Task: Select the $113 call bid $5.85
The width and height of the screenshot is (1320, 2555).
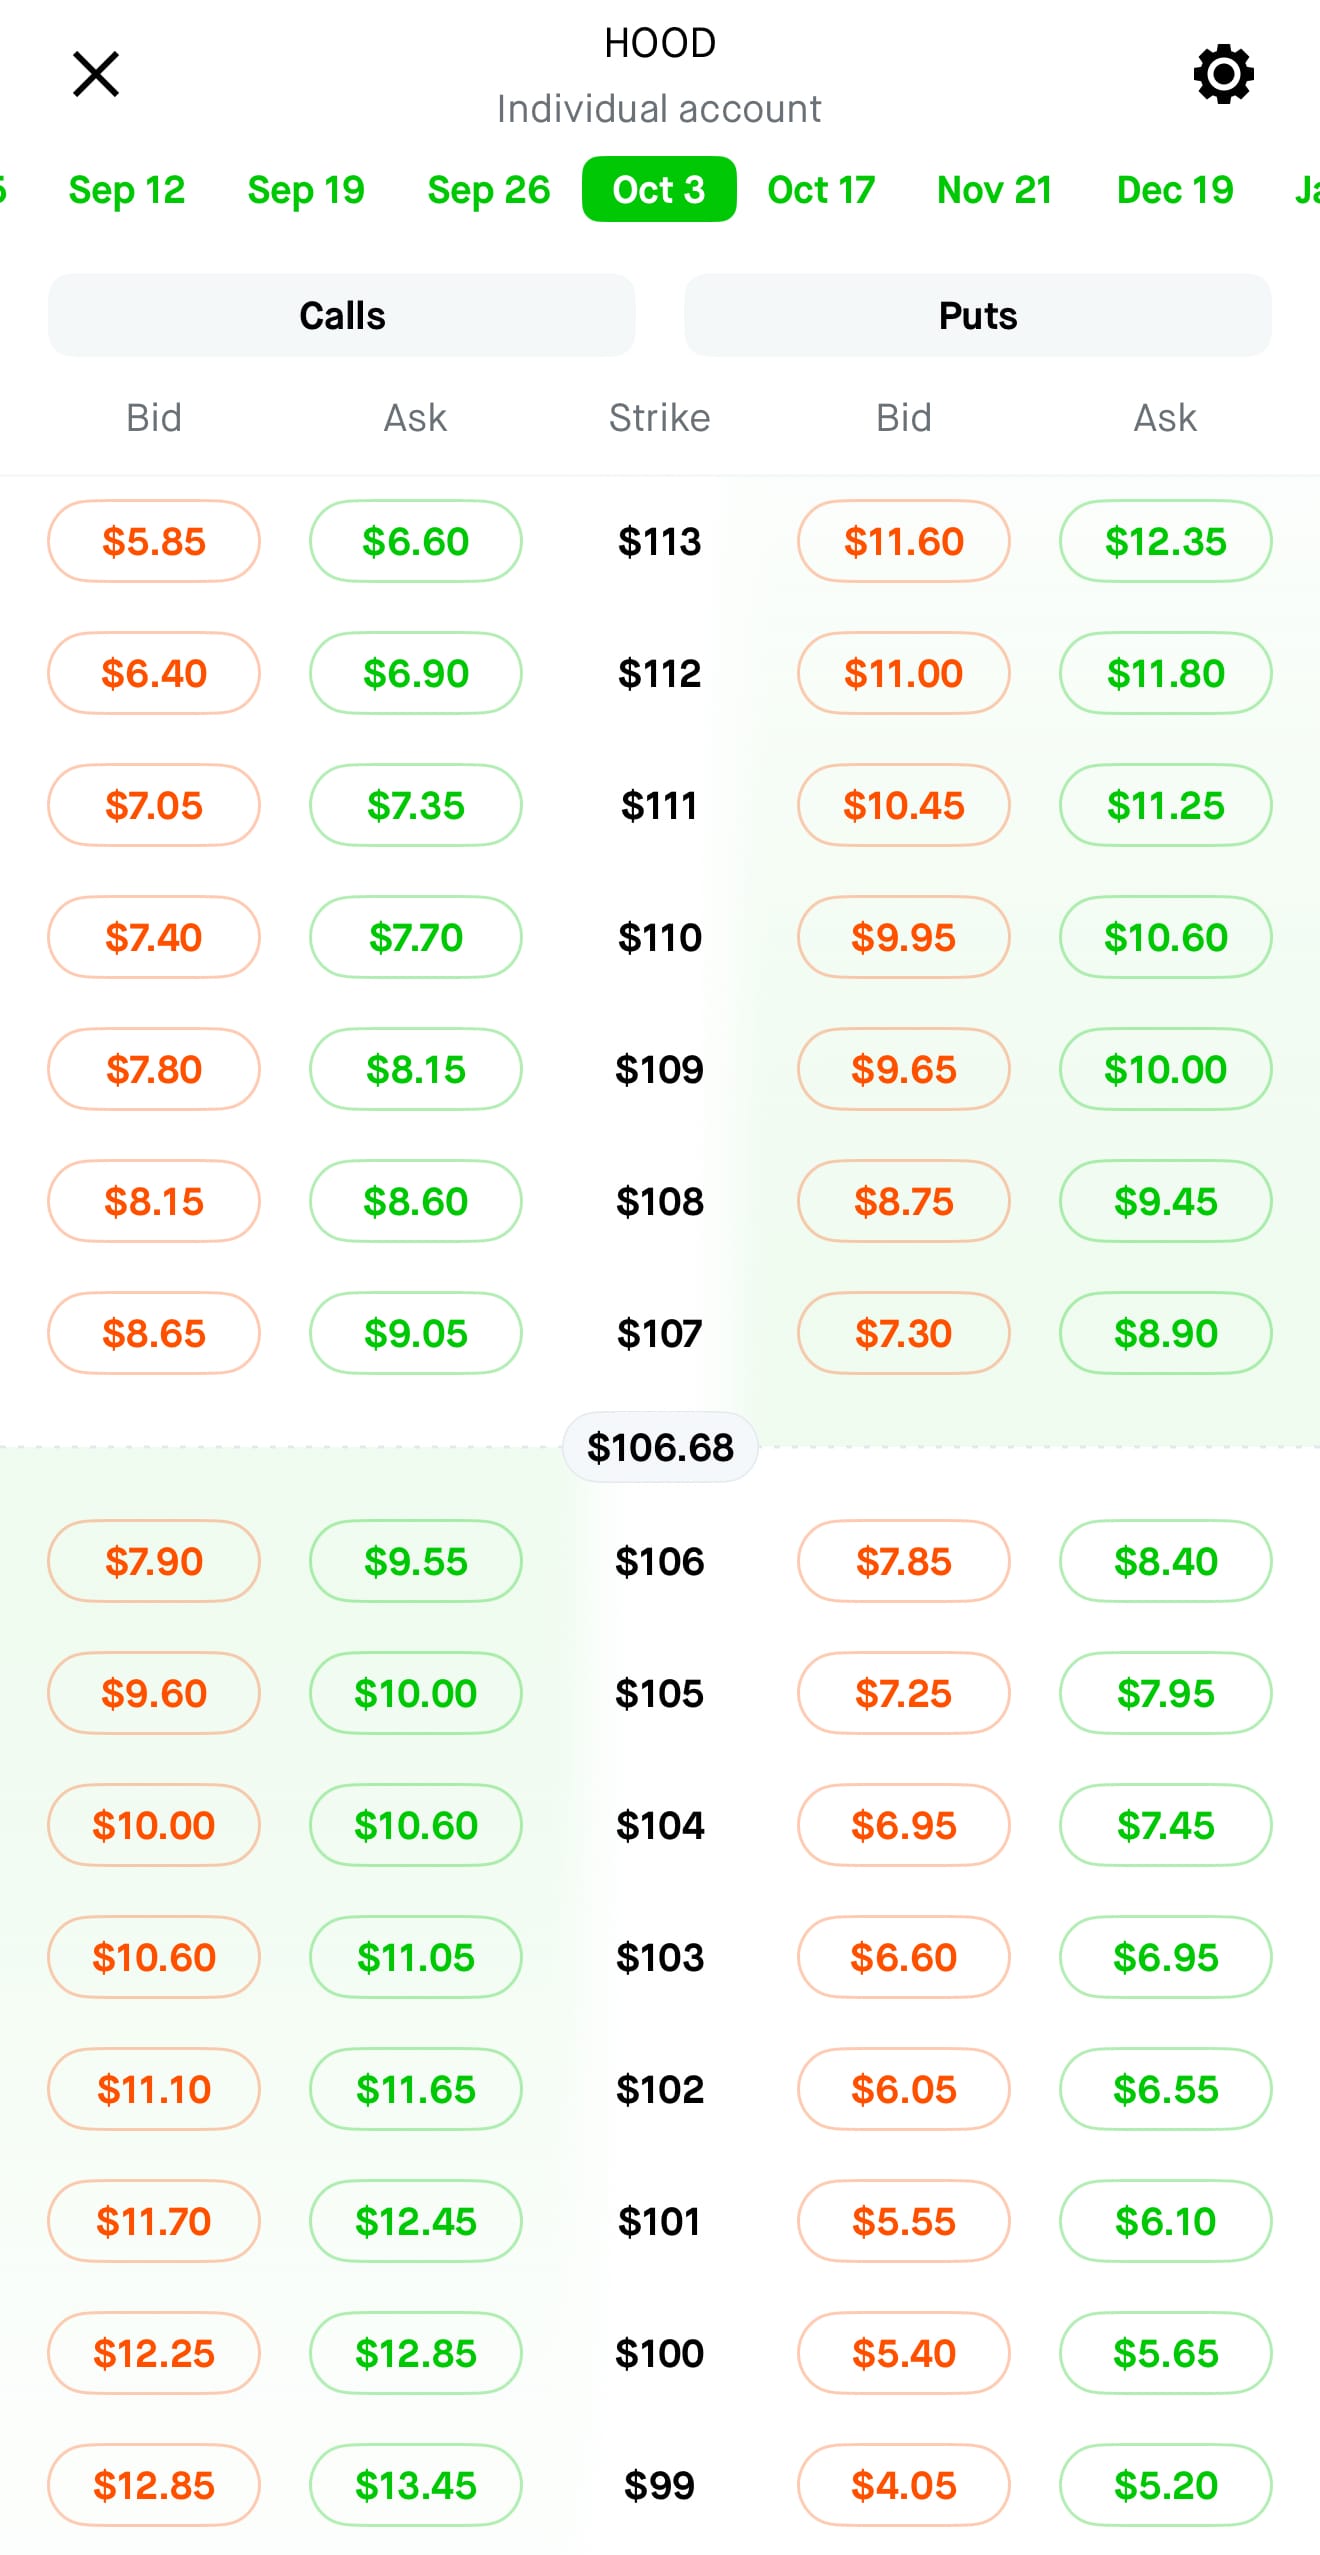Action: click(154, 541)
